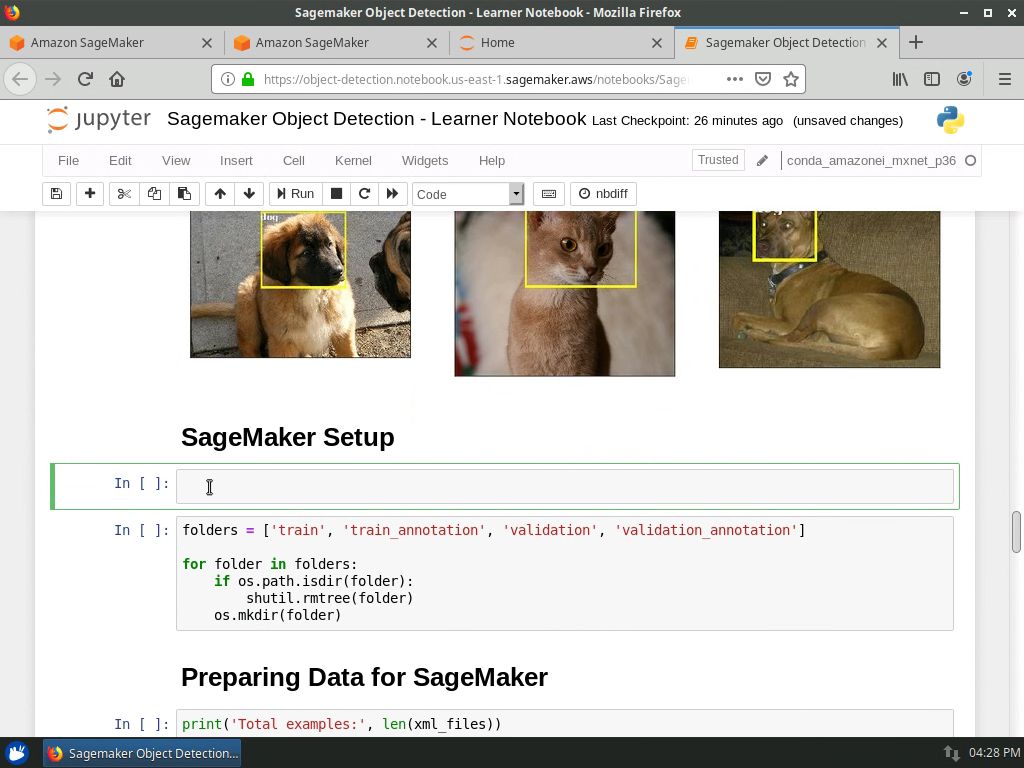
Task: Click the conda_amazonei_mxnet_p36 kernel name
Action: 871,161
